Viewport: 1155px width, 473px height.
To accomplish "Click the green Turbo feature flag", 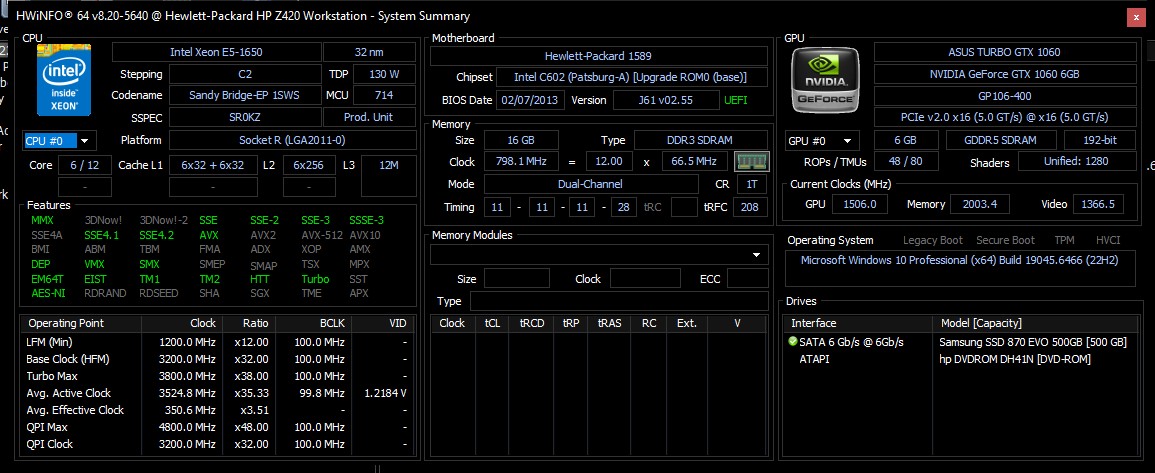I will 315,279.
